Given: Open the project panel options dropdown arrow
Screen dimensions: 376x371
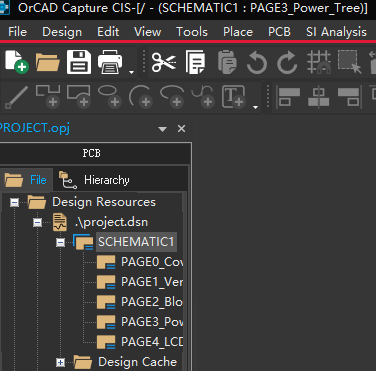Looking at the screenshot, I should point(162,129).
